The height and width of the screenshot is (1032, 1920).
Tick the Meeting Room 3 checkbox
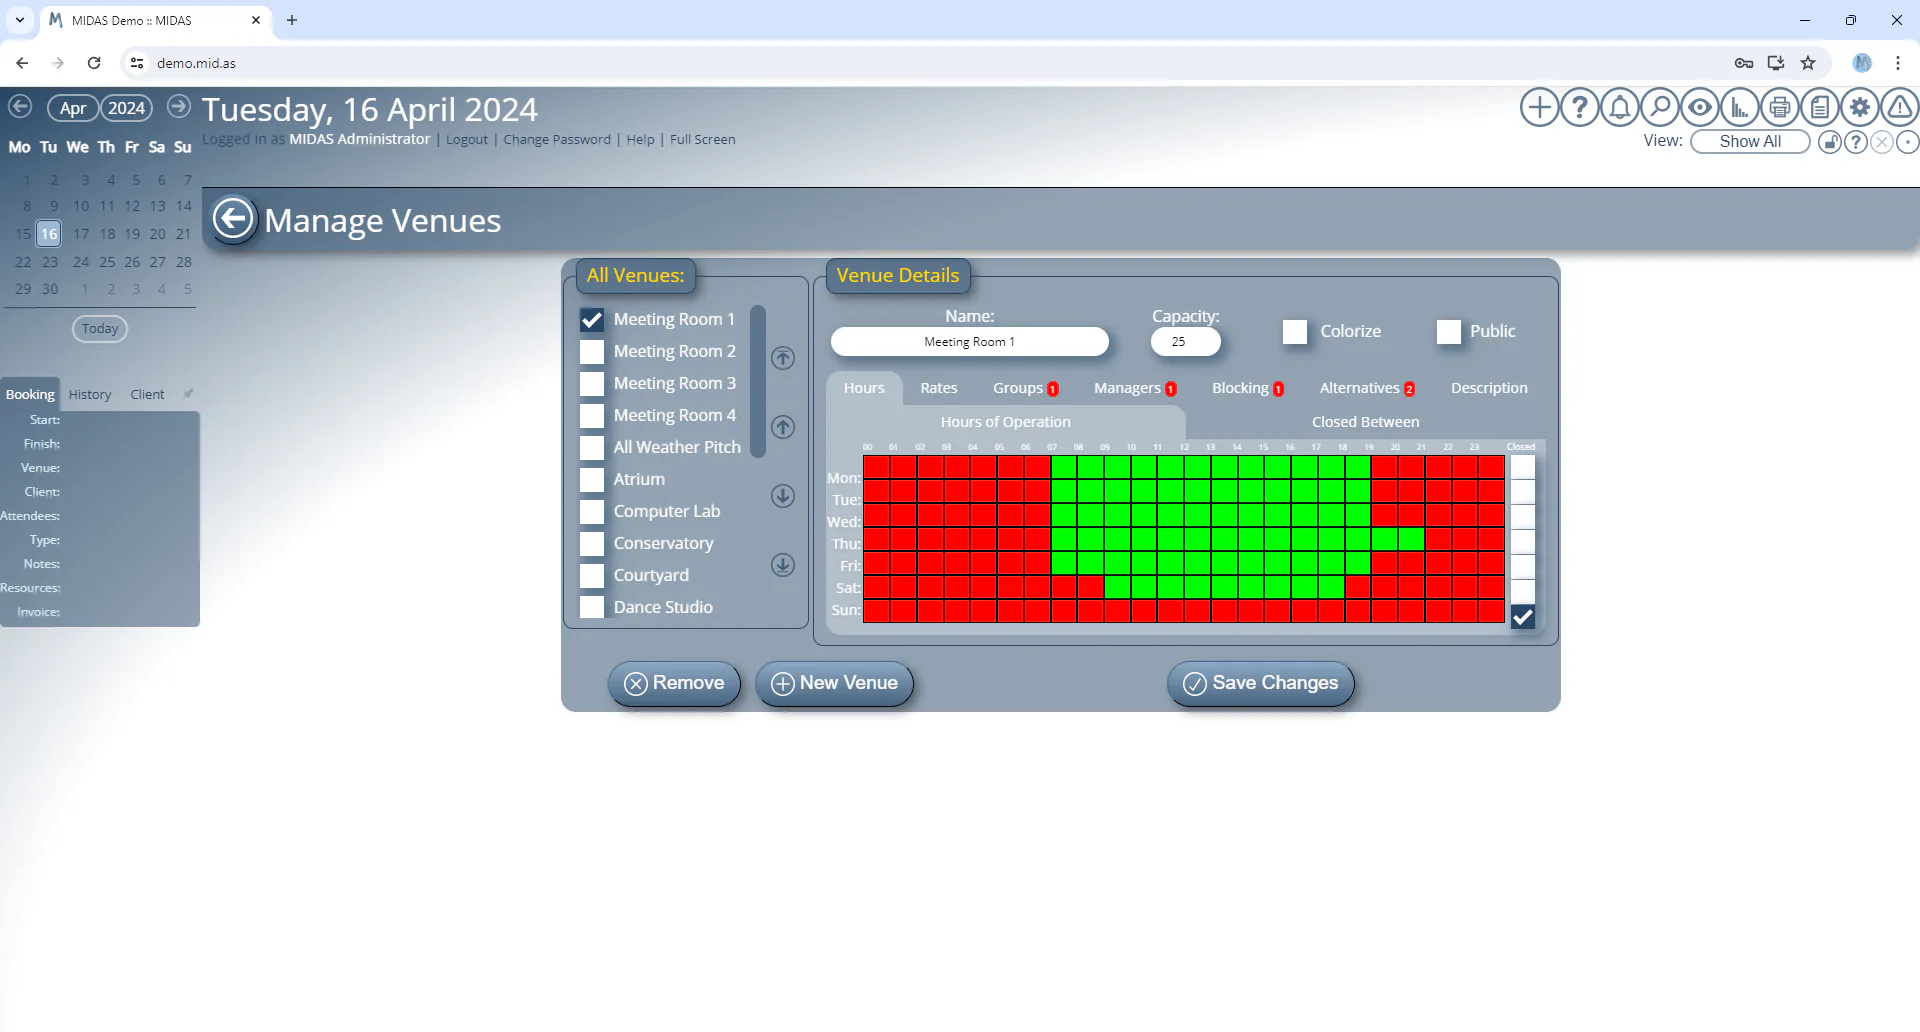pos(592,384)
